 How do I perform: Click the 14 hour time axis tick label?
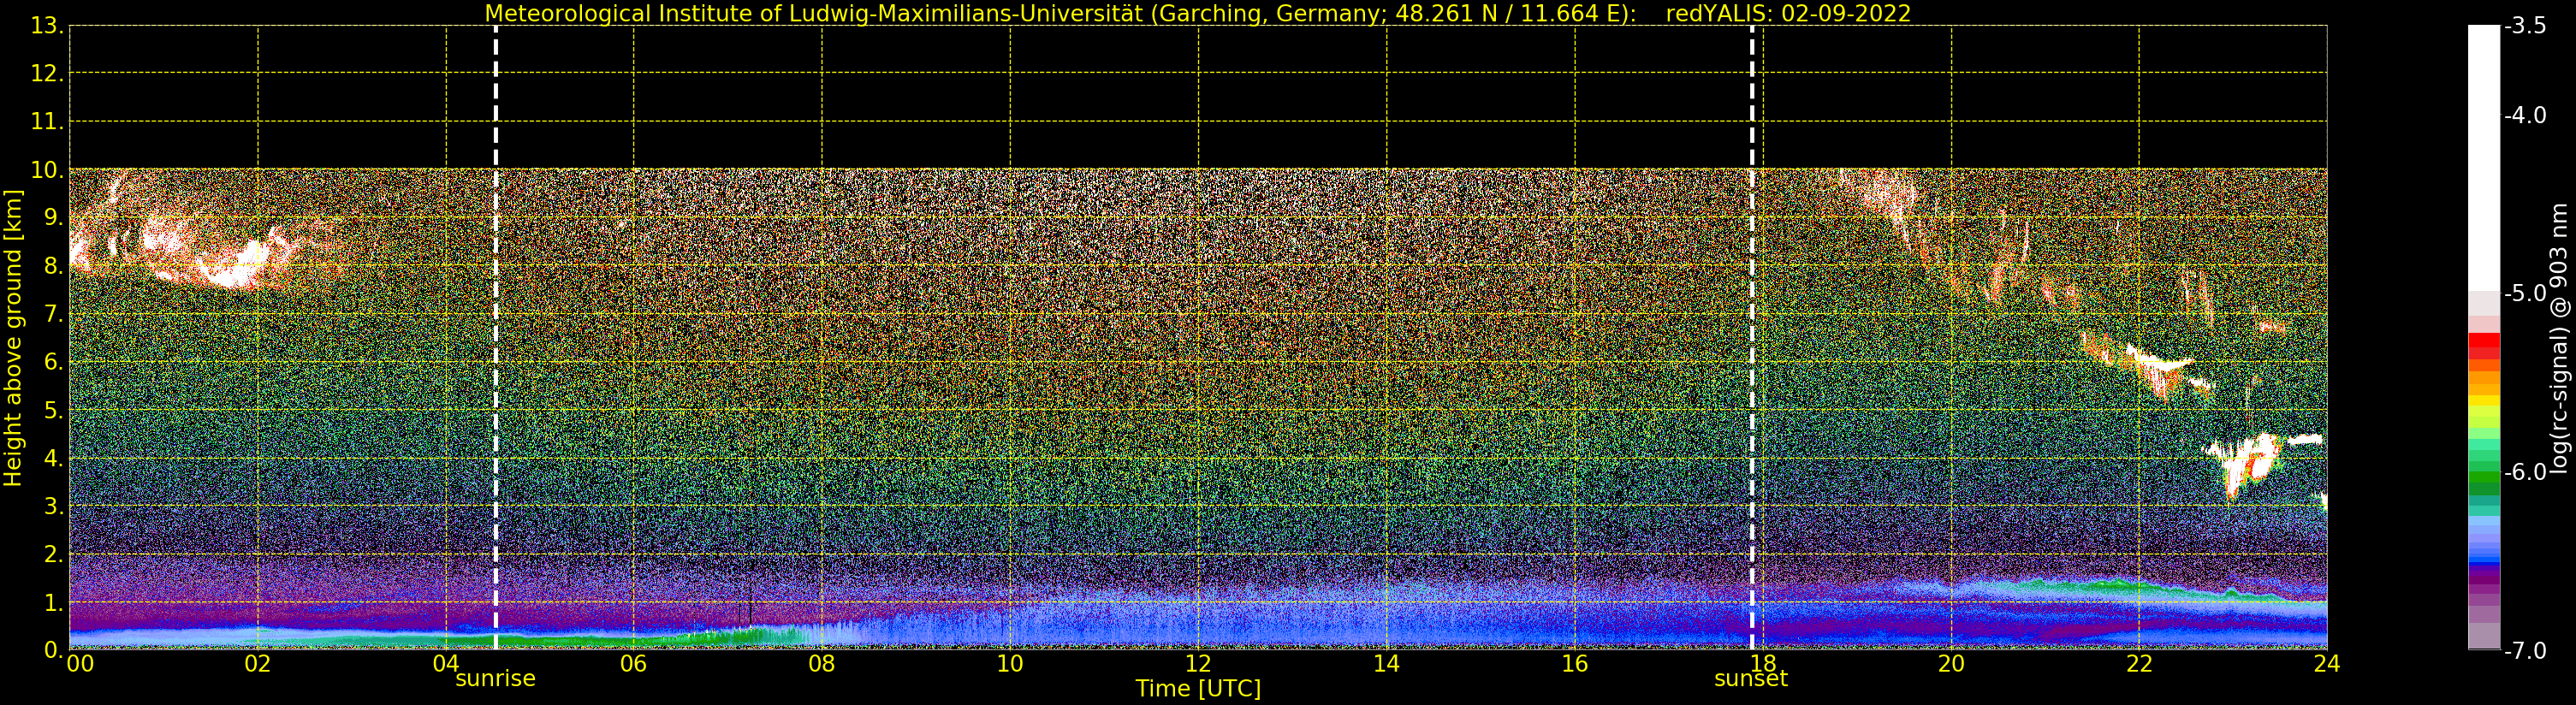(x=1386, y=664)
